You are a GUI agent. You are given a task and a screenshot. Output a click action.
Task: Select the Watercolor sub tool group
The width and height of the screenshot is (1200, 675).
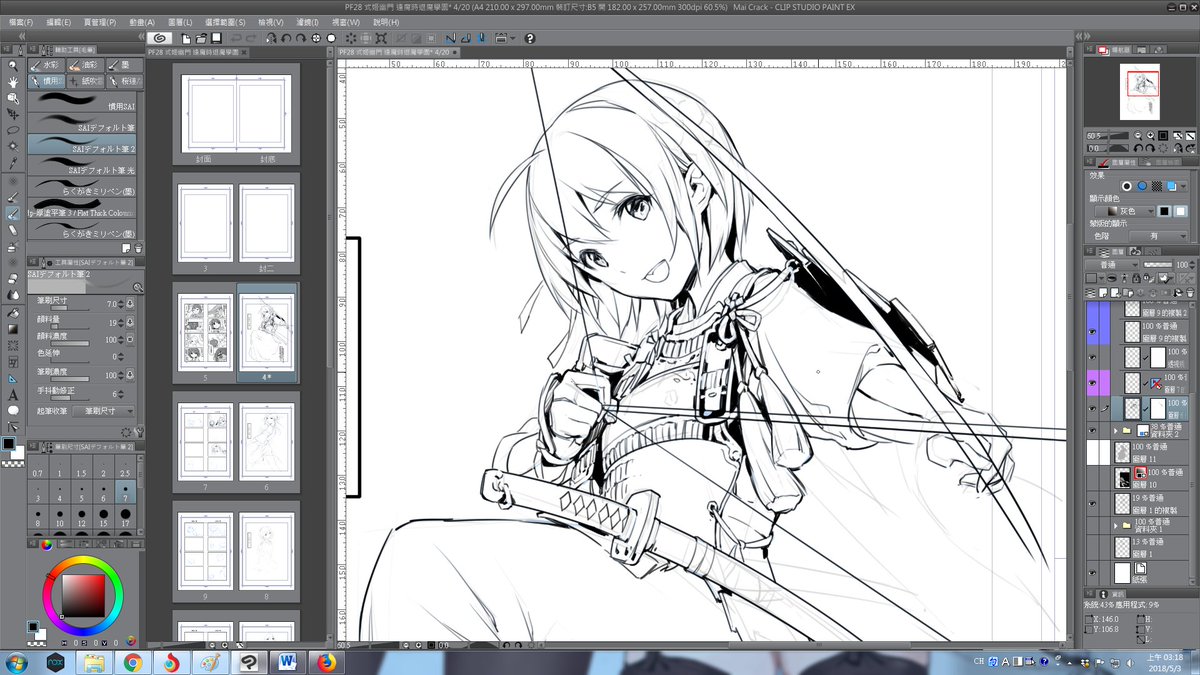[47, 65]
